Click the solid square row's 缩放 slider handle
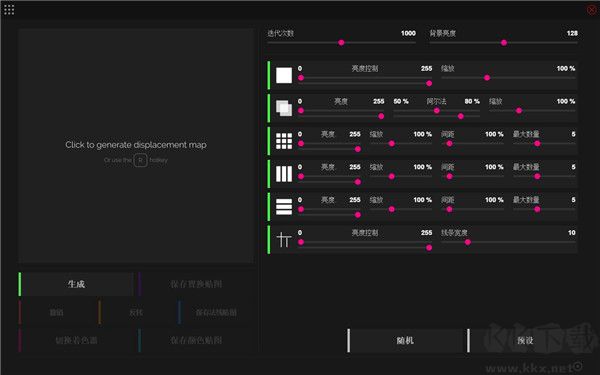Image resolution: width=600 pixels, height=375 pixels. [487, 78]
